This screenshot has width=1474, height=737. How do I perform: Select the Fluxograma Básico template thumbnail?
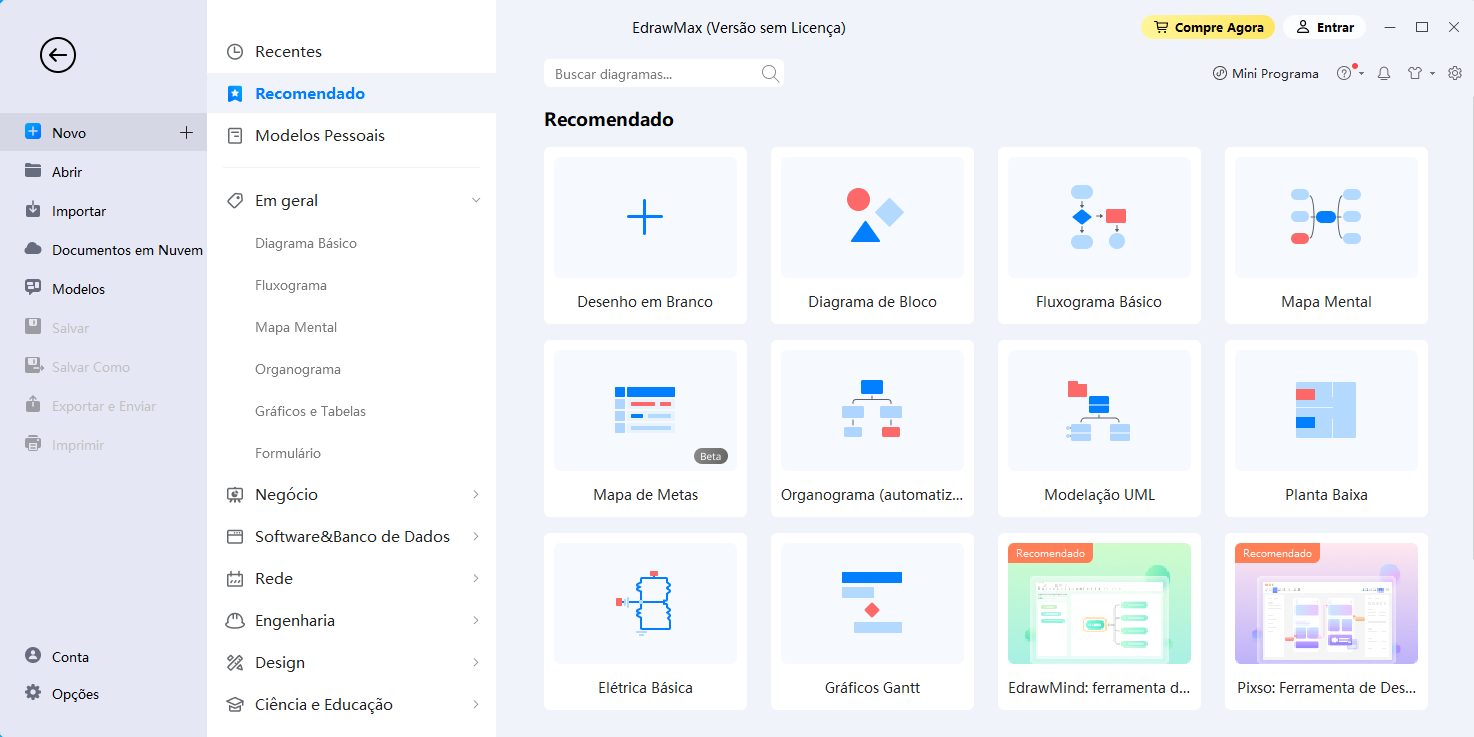point(1099,217)
